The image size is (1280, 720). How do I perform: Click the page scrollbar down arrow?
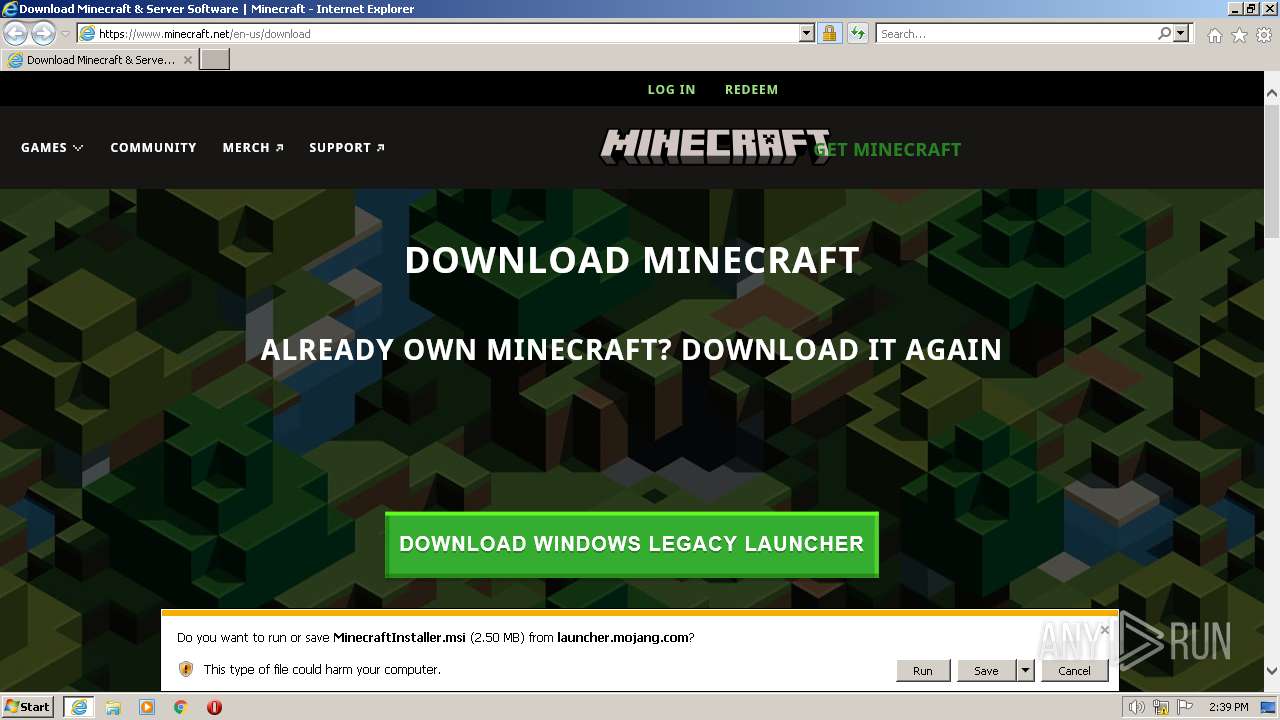1272,671
